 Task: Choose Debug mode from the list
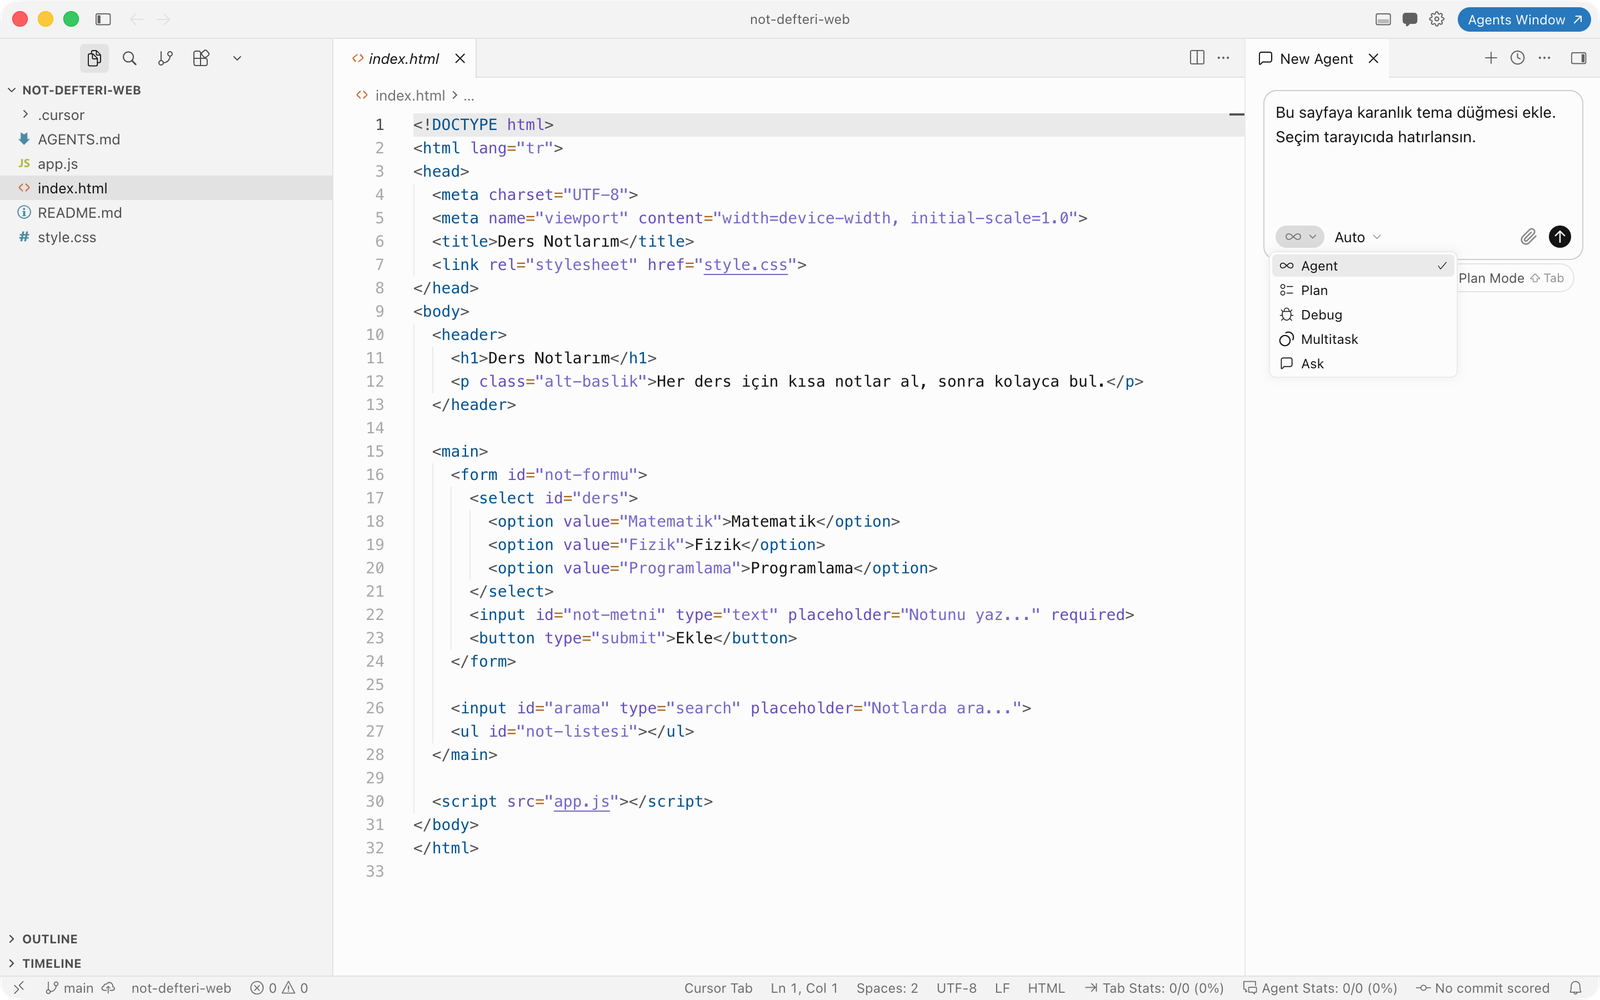point(1363,315)
